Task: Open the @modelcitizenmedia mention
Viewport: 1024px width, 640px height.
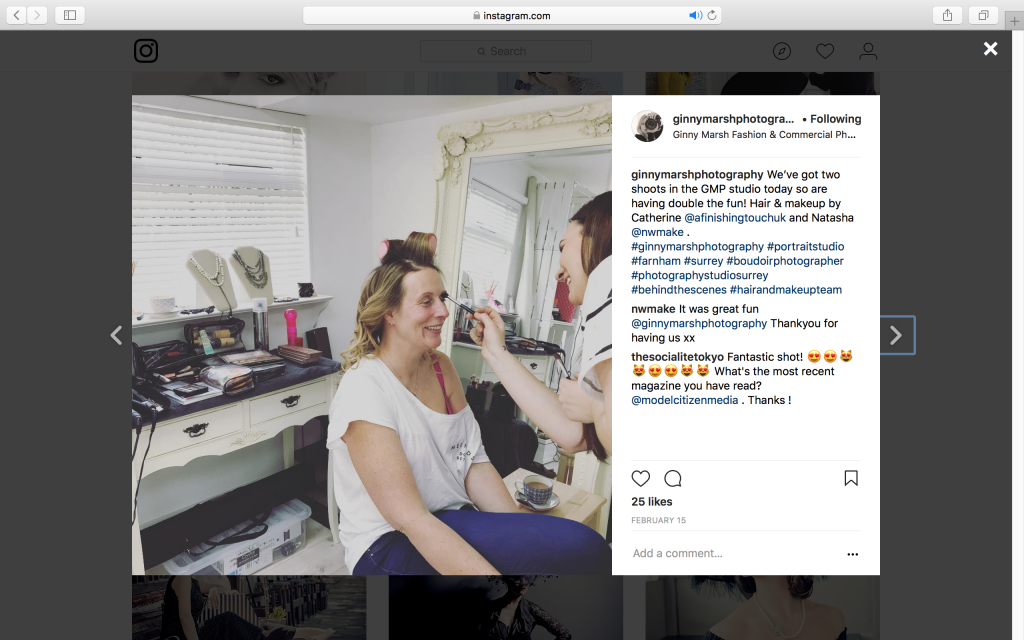Action: (x=684, y=400)
